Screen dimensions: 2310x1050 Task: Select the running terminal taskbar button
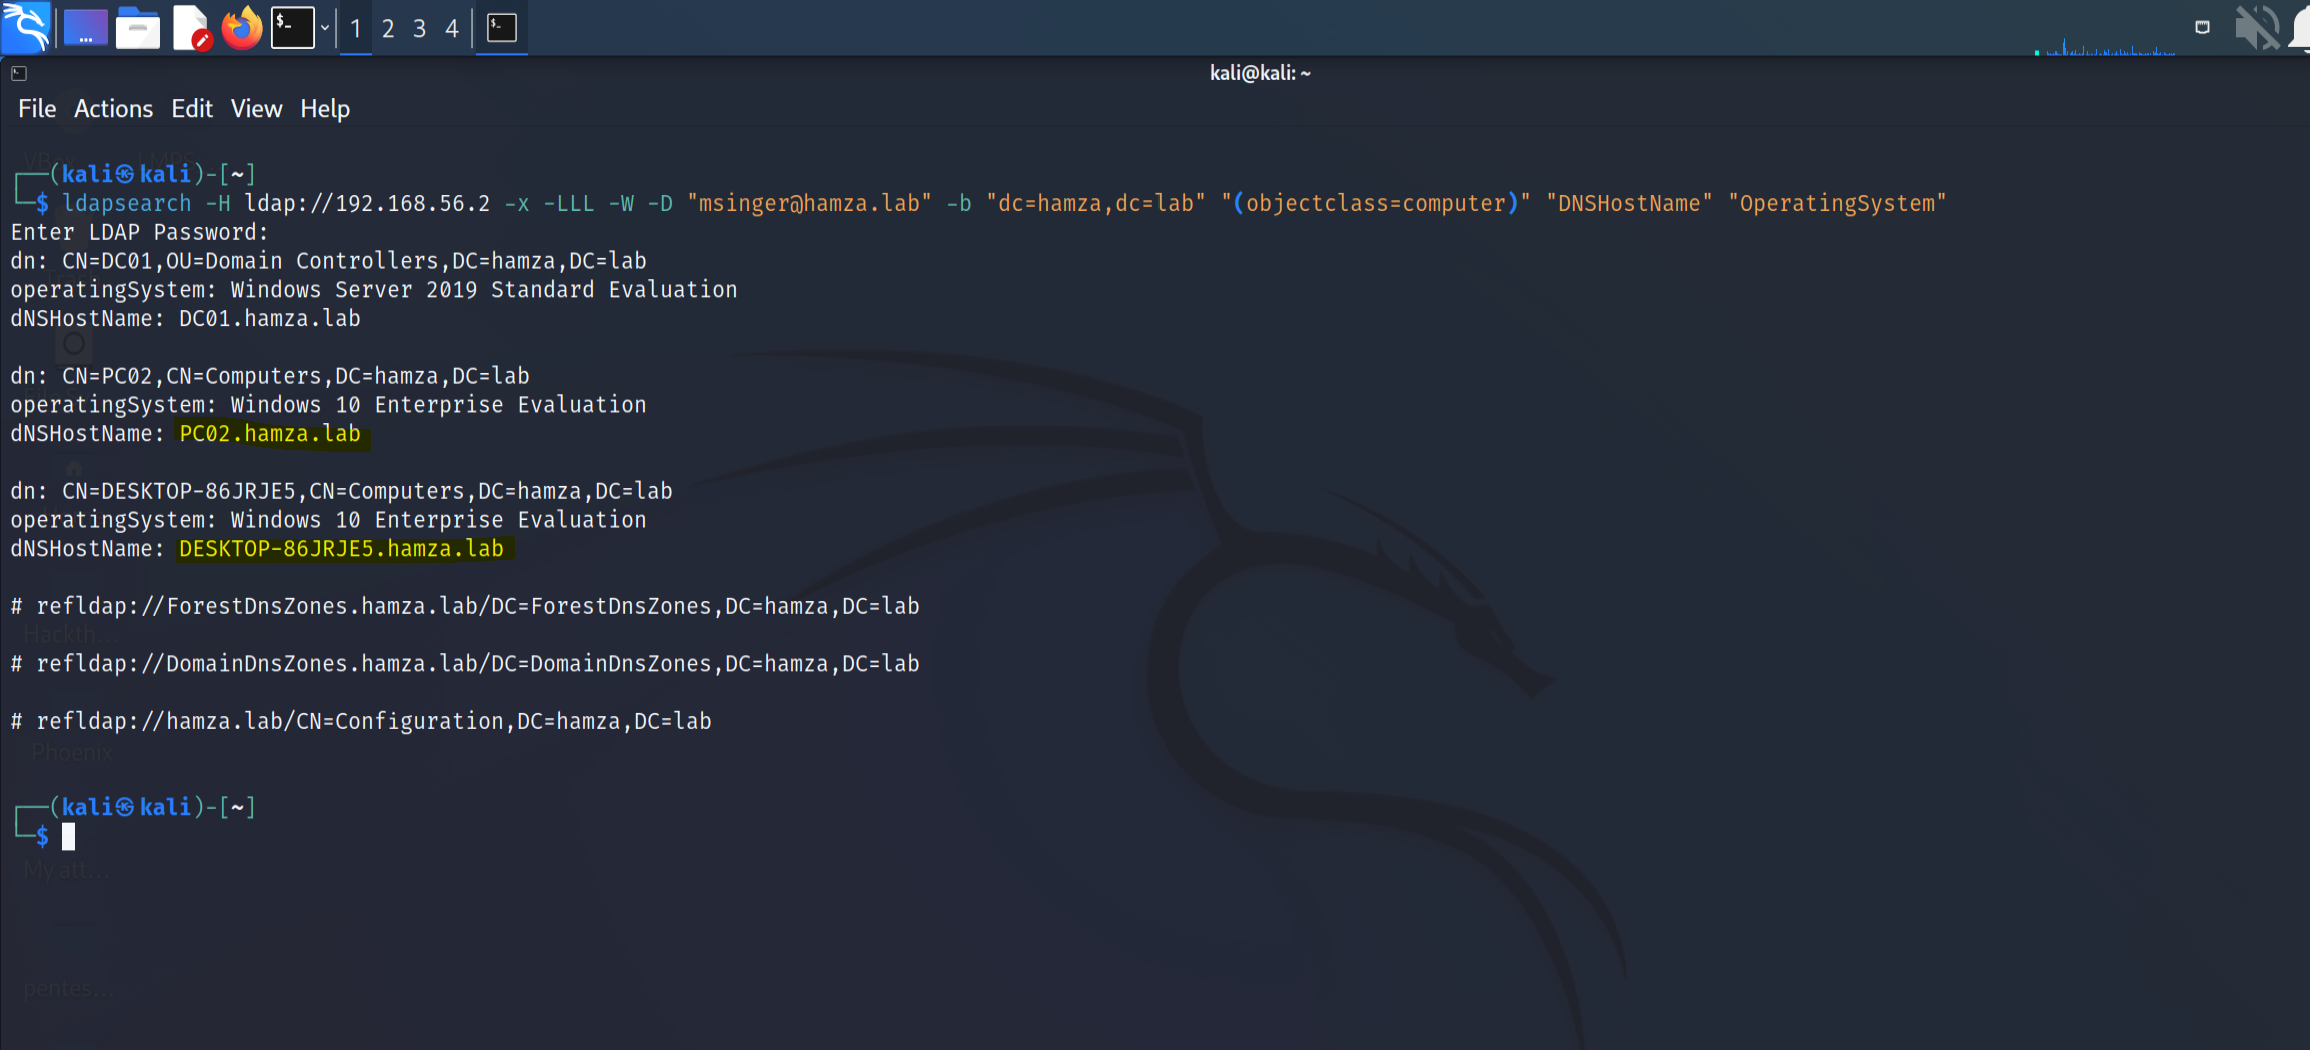tap(502, 27)
